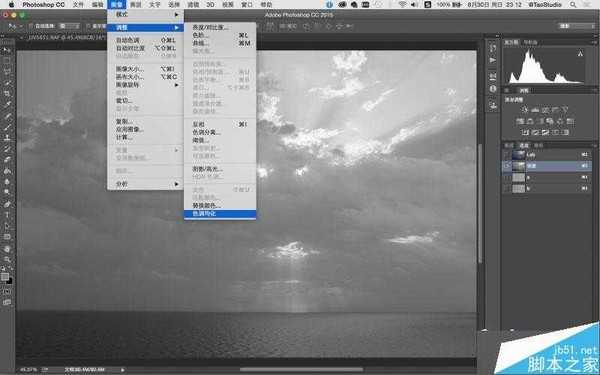Select the Move tool
This screenshot has width=600, height=375.
[7, 50]
